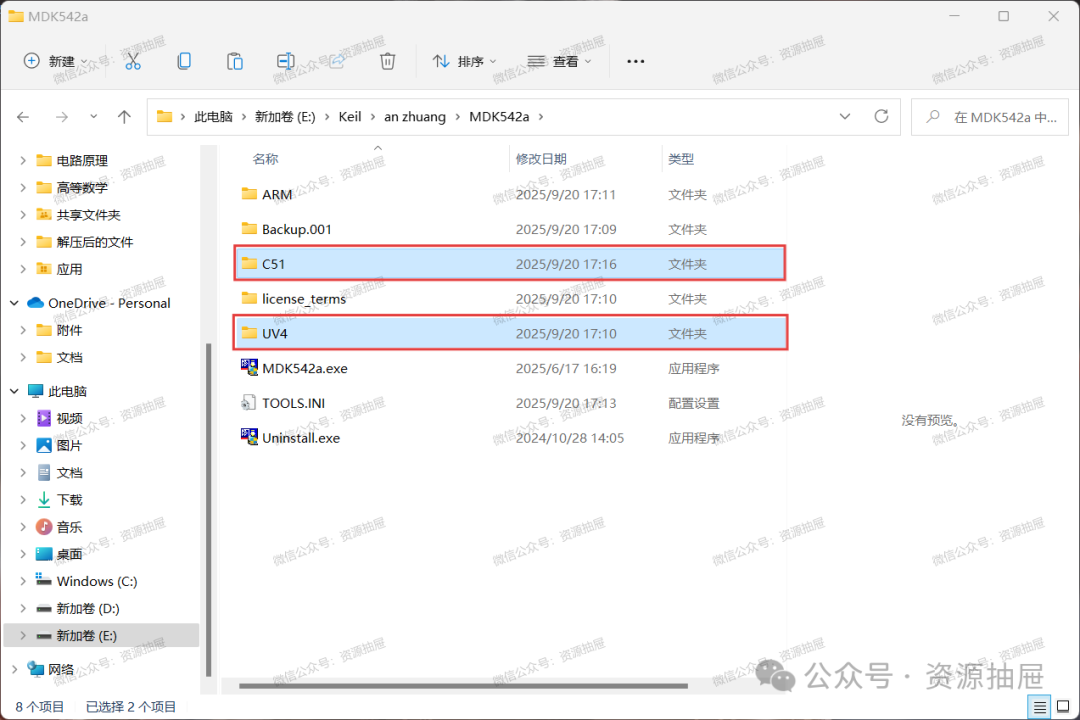Click the 配置设置 type of TOOLS.INI
Screen dimensions: 1080x720
pyautogui.click(x=694, y=403)
